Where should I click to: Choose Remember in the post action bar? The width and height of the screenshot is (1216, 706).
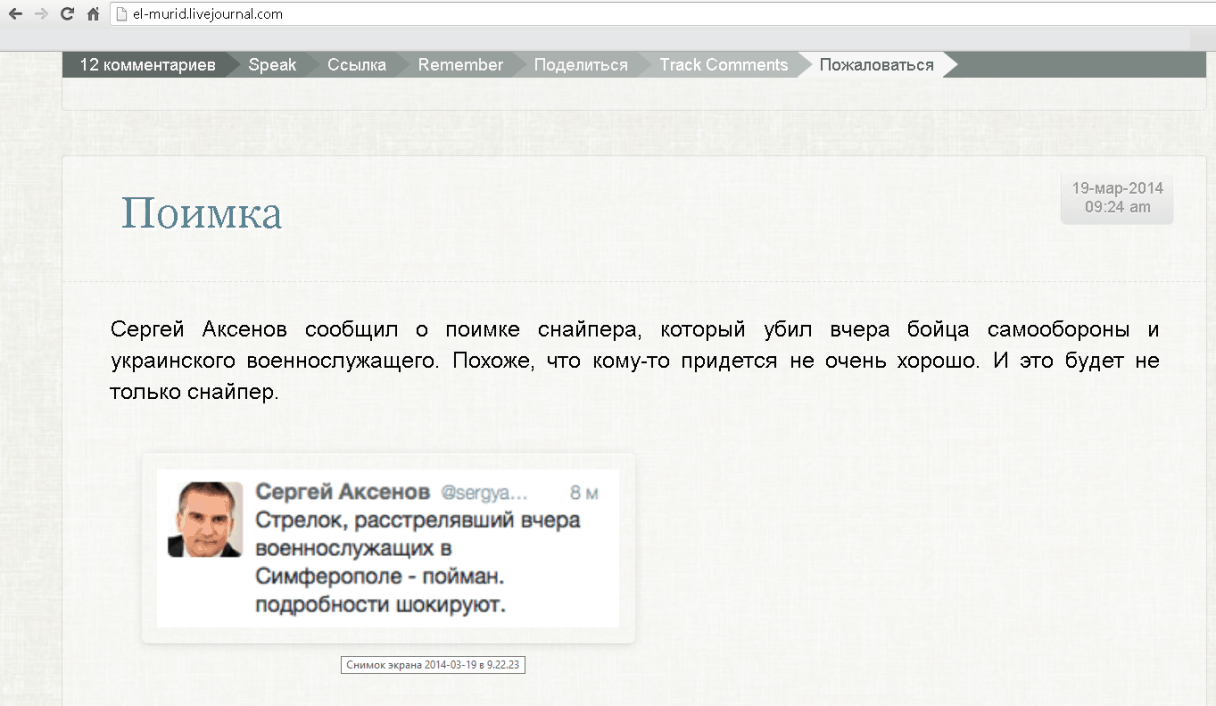click(460, 65)
